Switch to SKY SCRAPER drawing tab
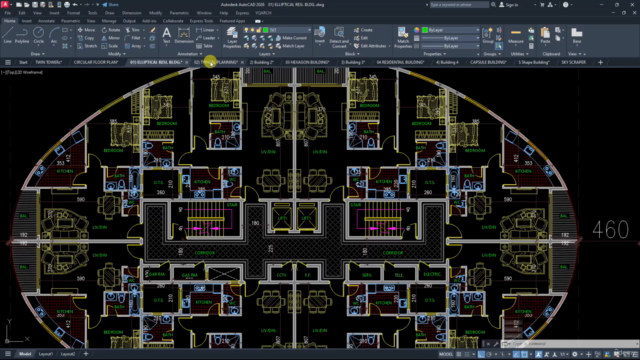This screenshot has width=640, height=360. [573, 62]
